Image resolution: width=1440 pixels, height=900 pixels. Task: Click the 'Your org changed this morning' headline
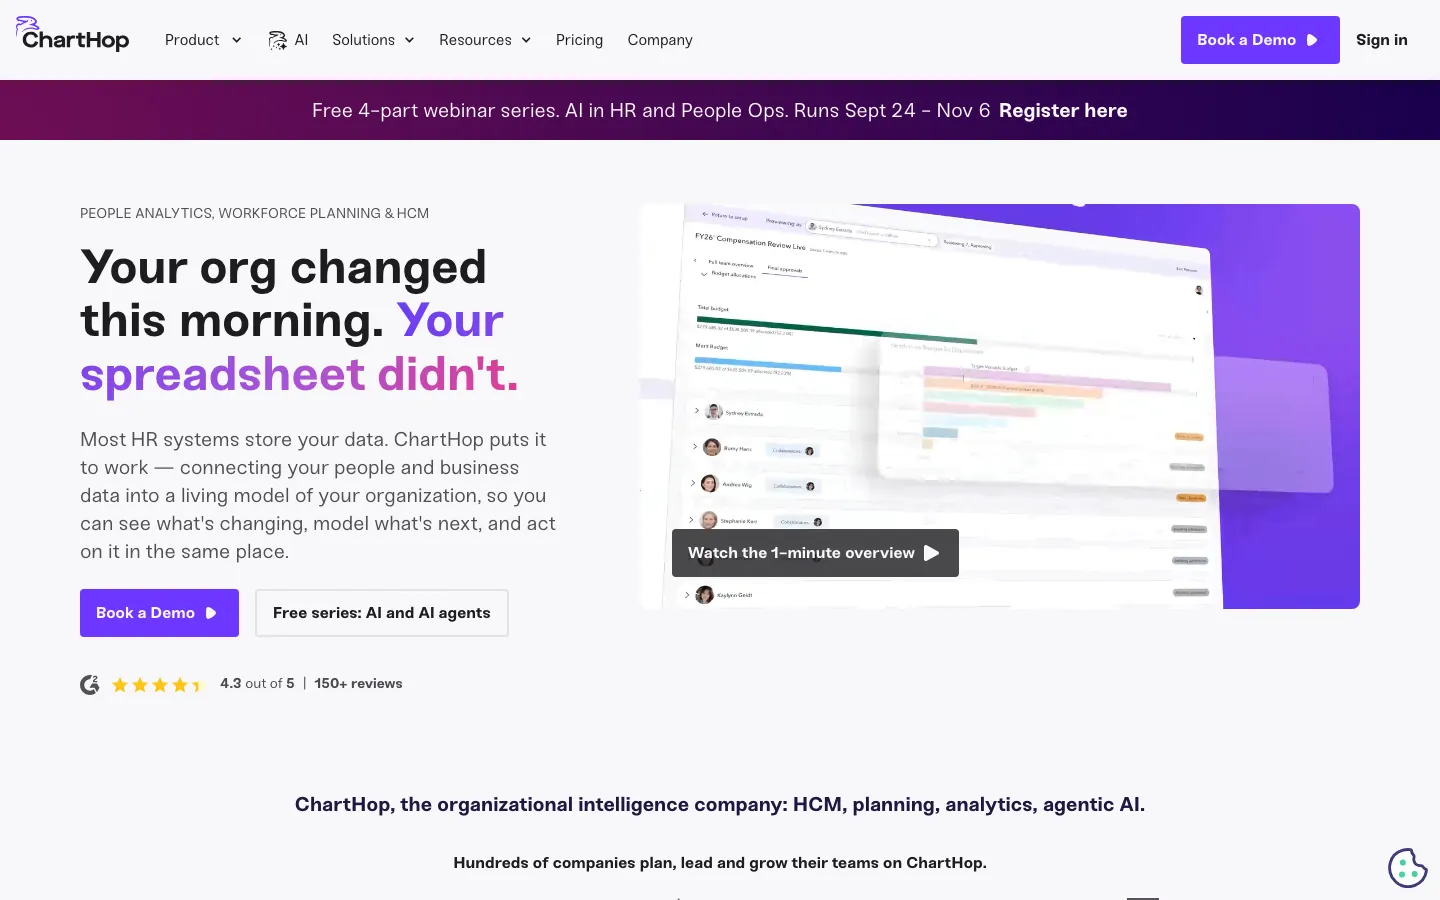tap(300, 320)
